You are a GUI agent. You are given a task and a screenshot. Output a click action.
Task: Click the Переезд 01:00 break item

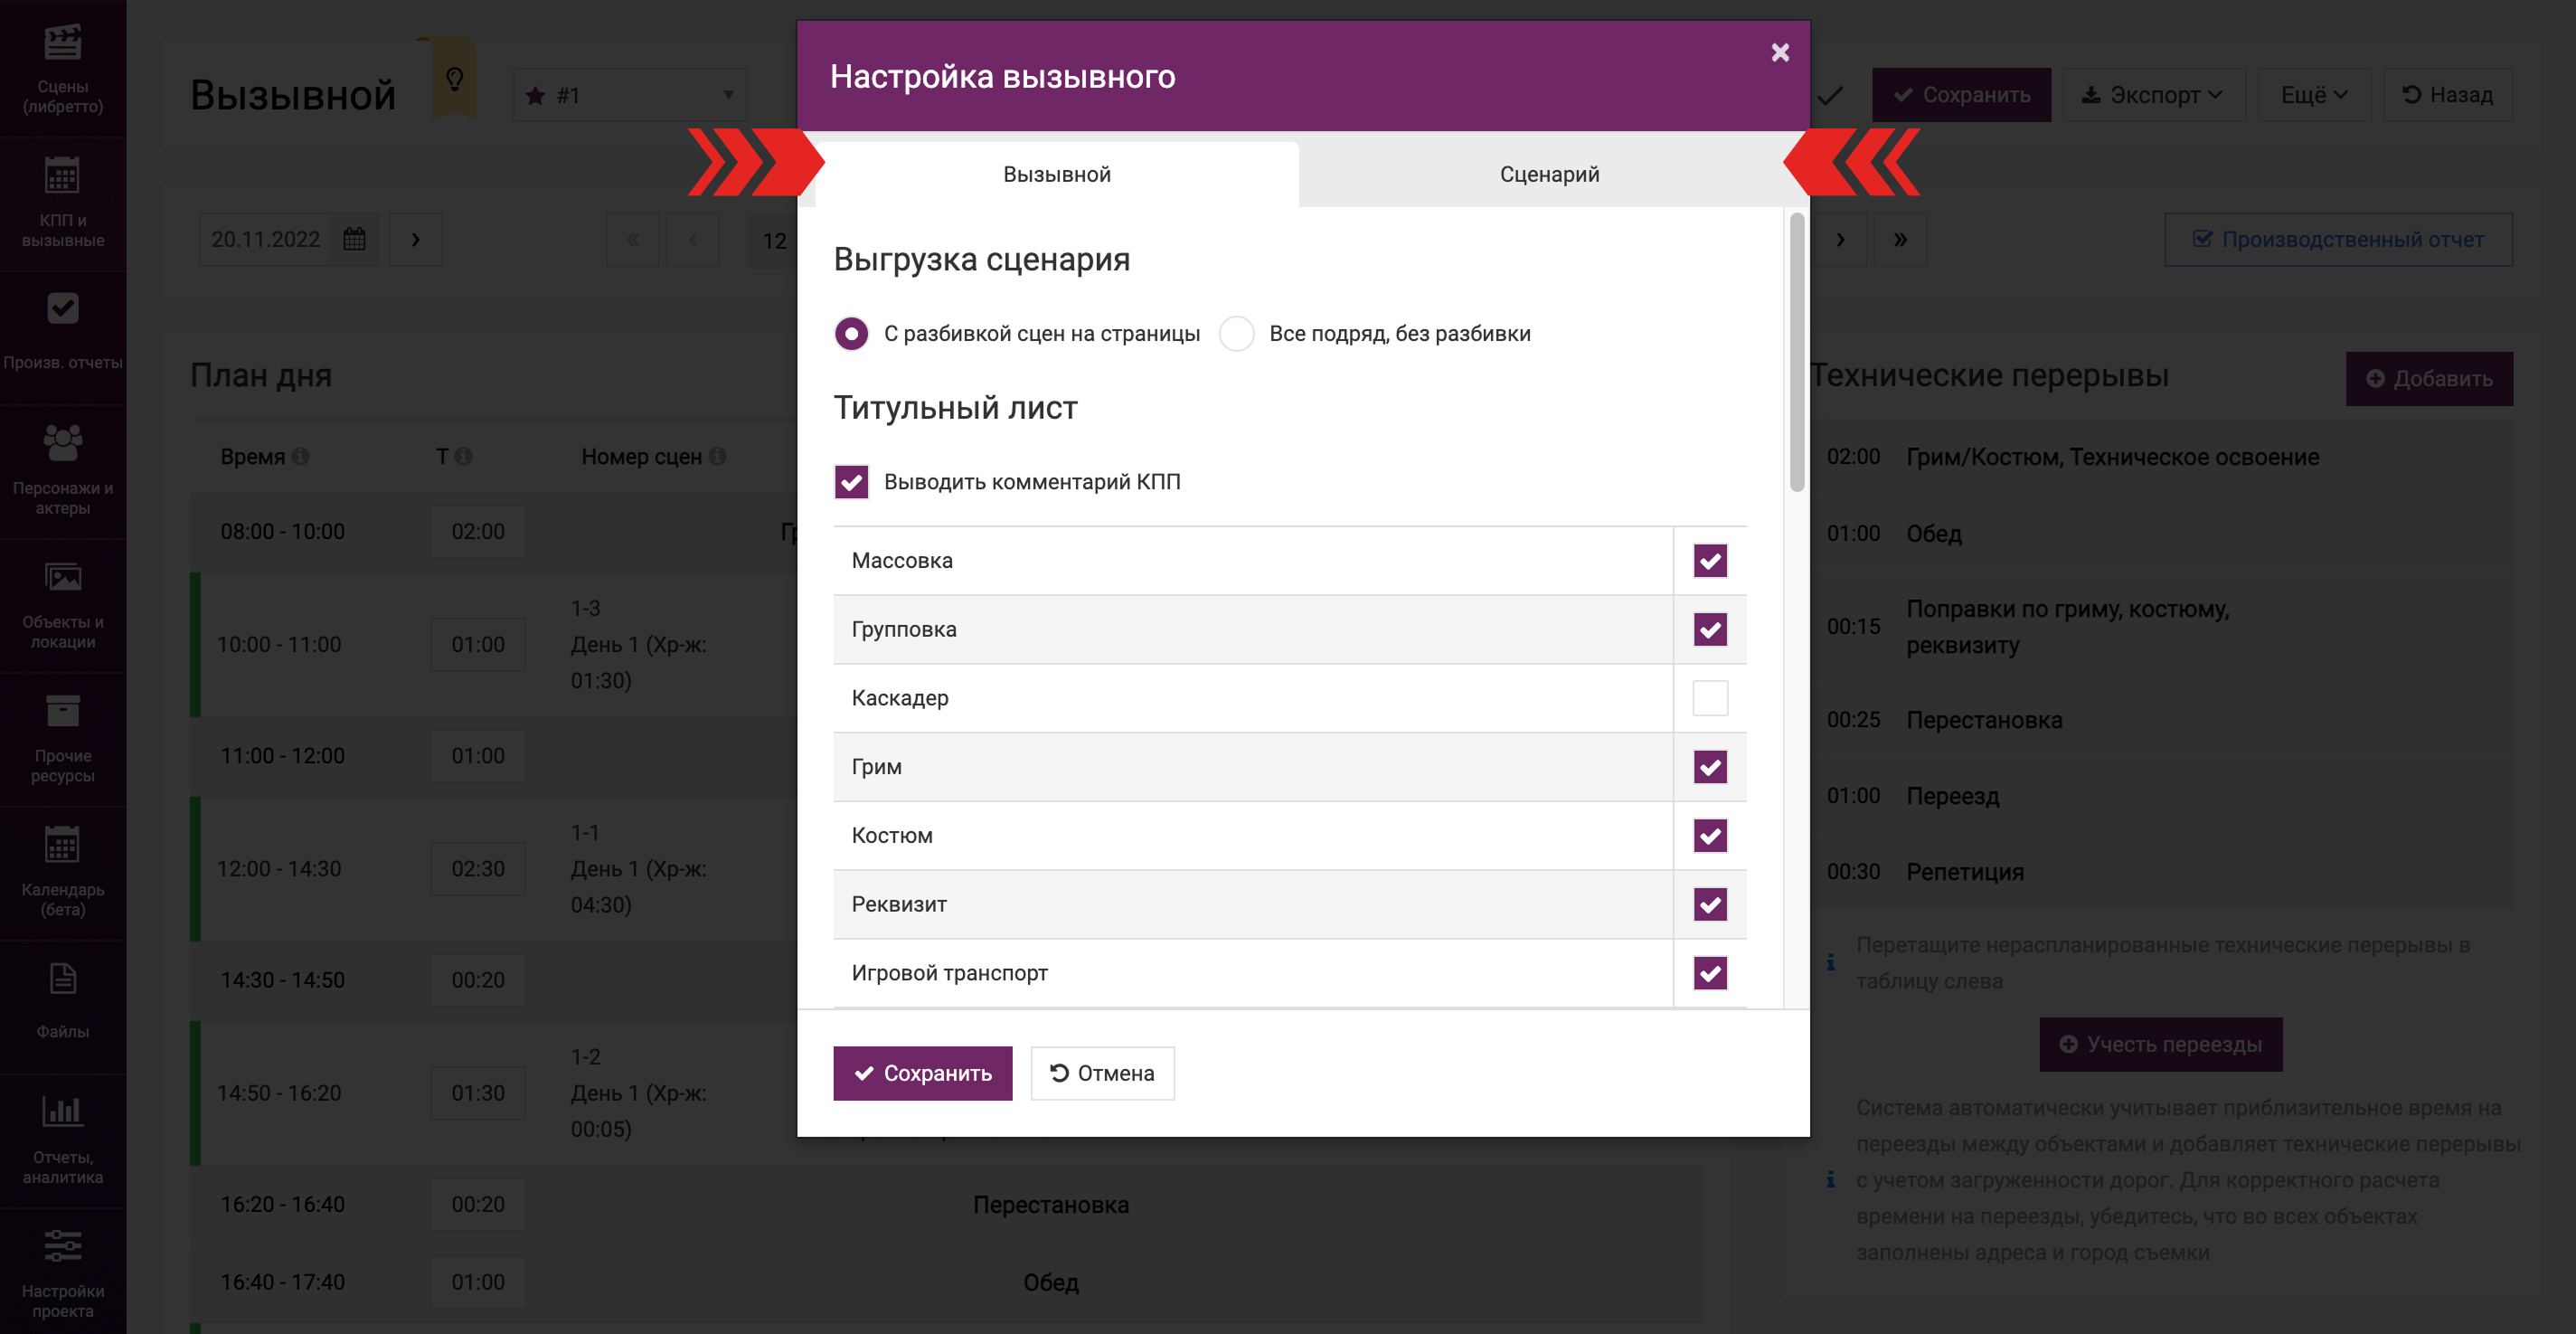2162,795
